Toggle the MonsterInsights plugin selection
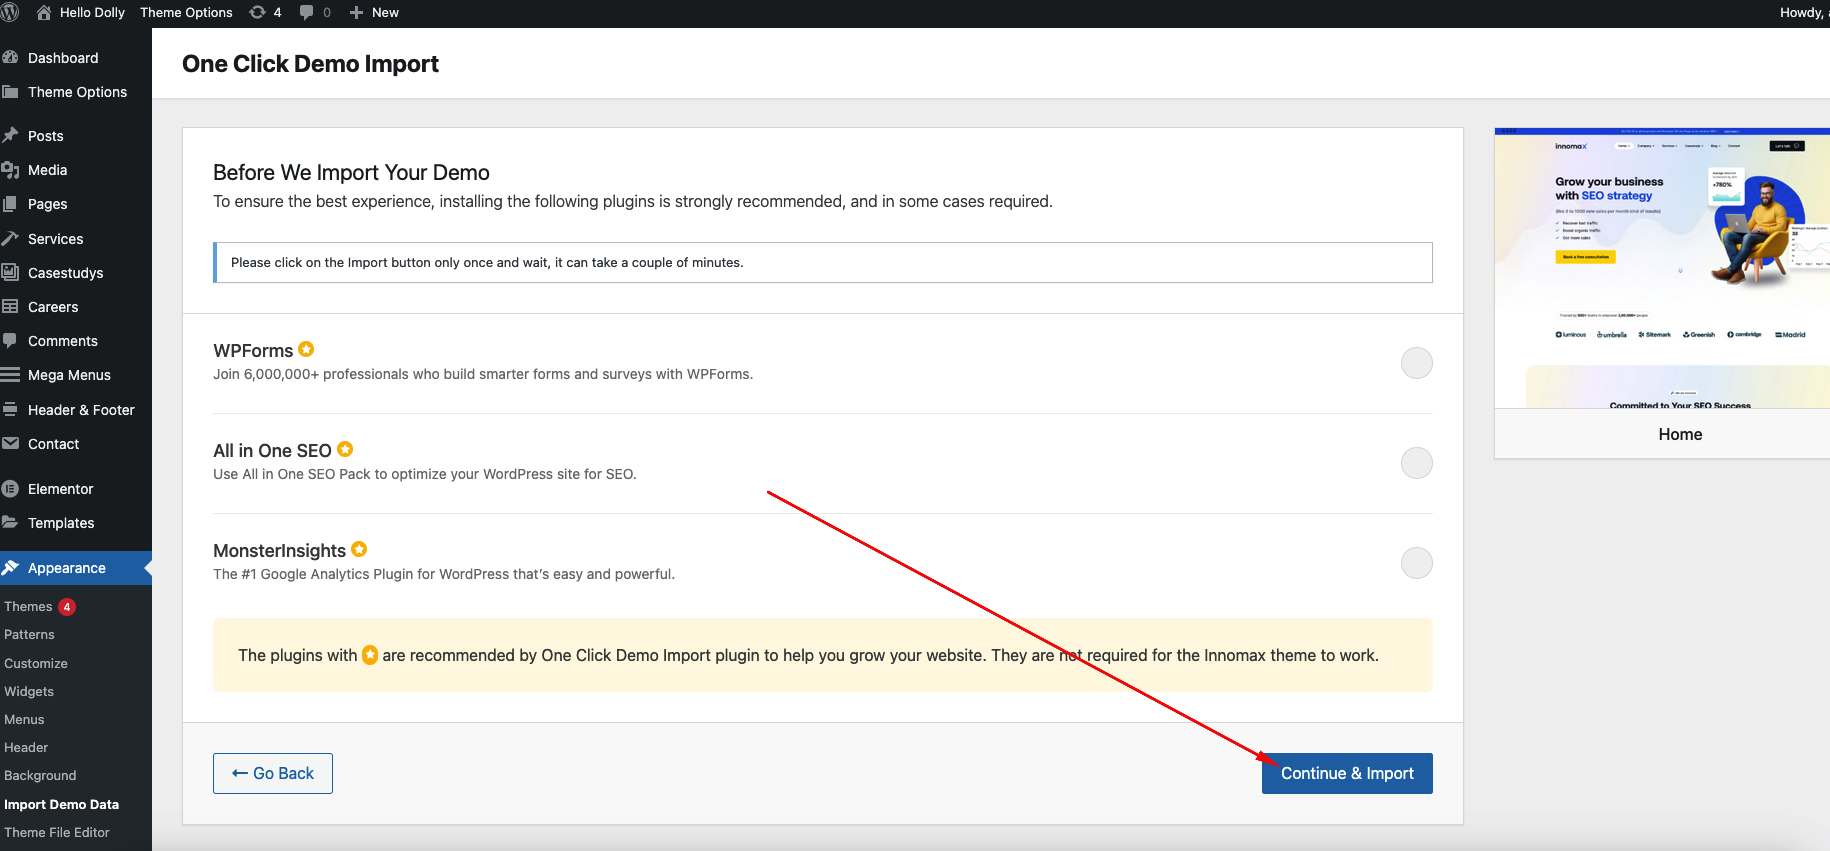 coord(1416,563)
